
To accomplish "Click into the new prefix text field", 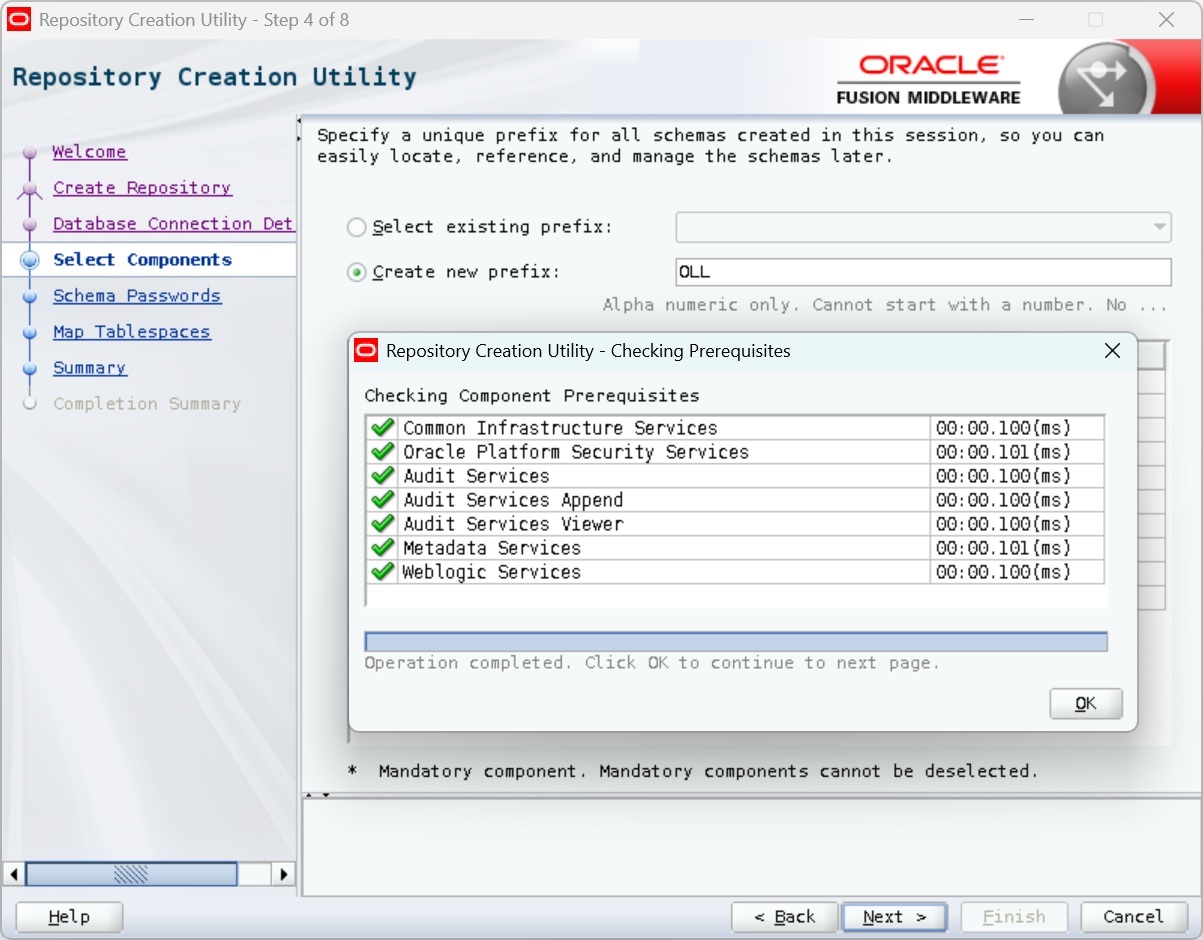I will tap(922, 272).
